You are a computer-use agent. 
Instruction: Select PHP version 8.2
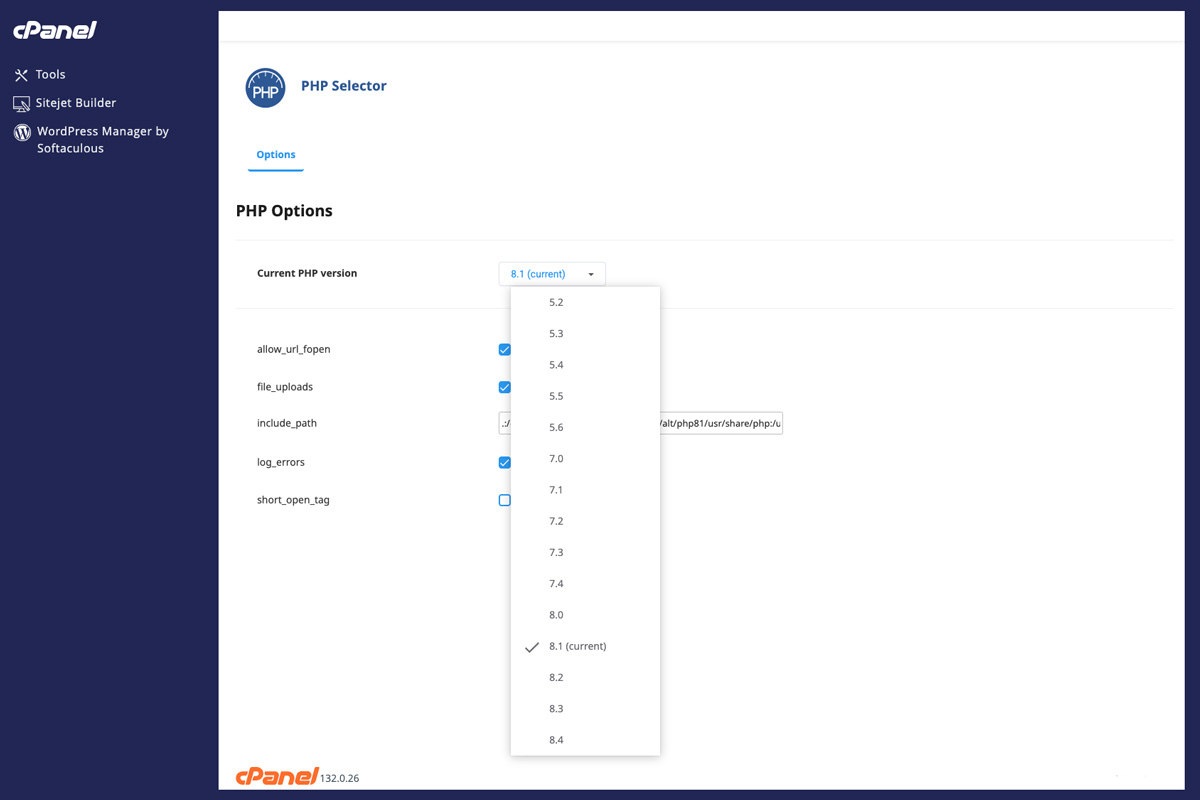(585, 677)
